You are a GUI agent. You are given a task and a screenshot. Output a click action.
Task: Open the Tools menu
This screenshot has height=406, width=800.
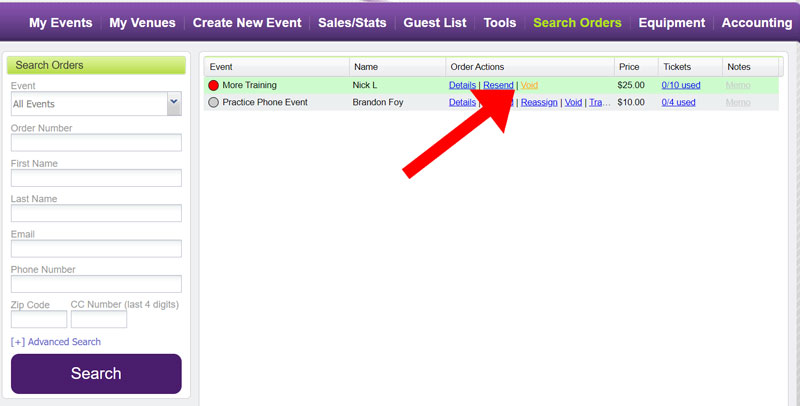click(x=499, y=23)
